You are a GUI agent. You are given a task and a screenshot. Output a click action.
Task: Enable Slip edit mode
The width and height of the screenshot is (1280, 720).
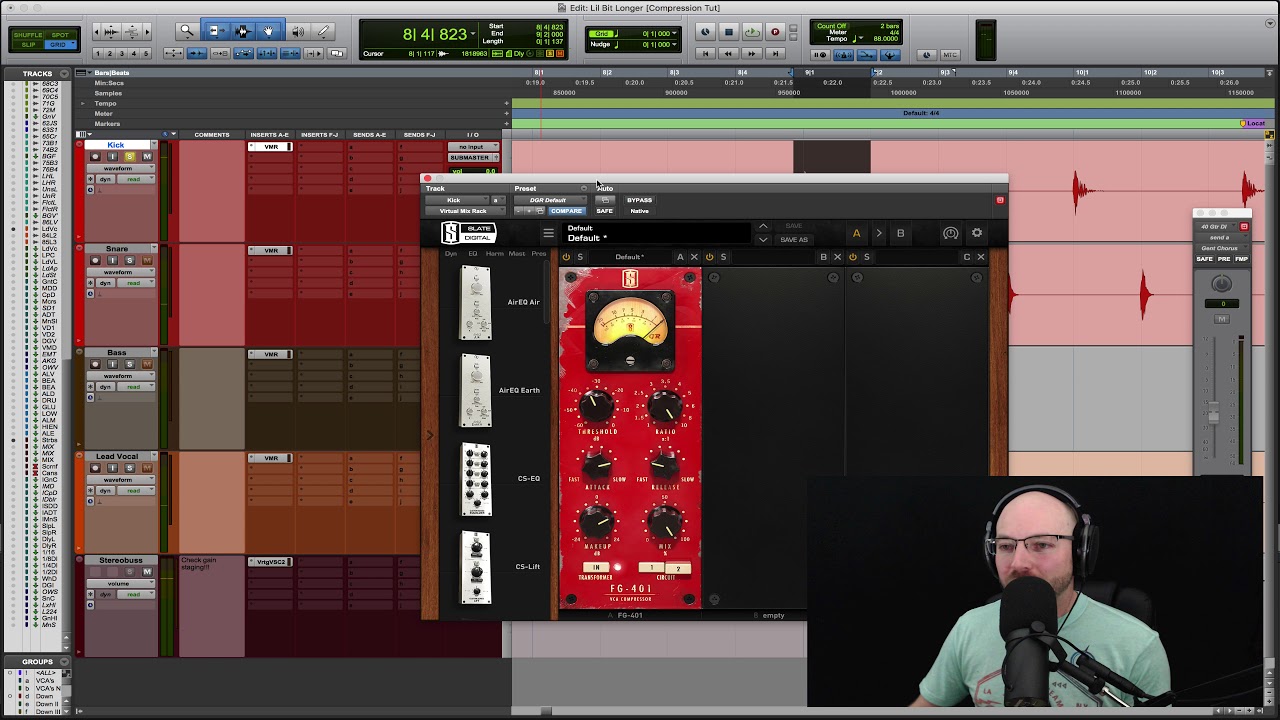28,45
